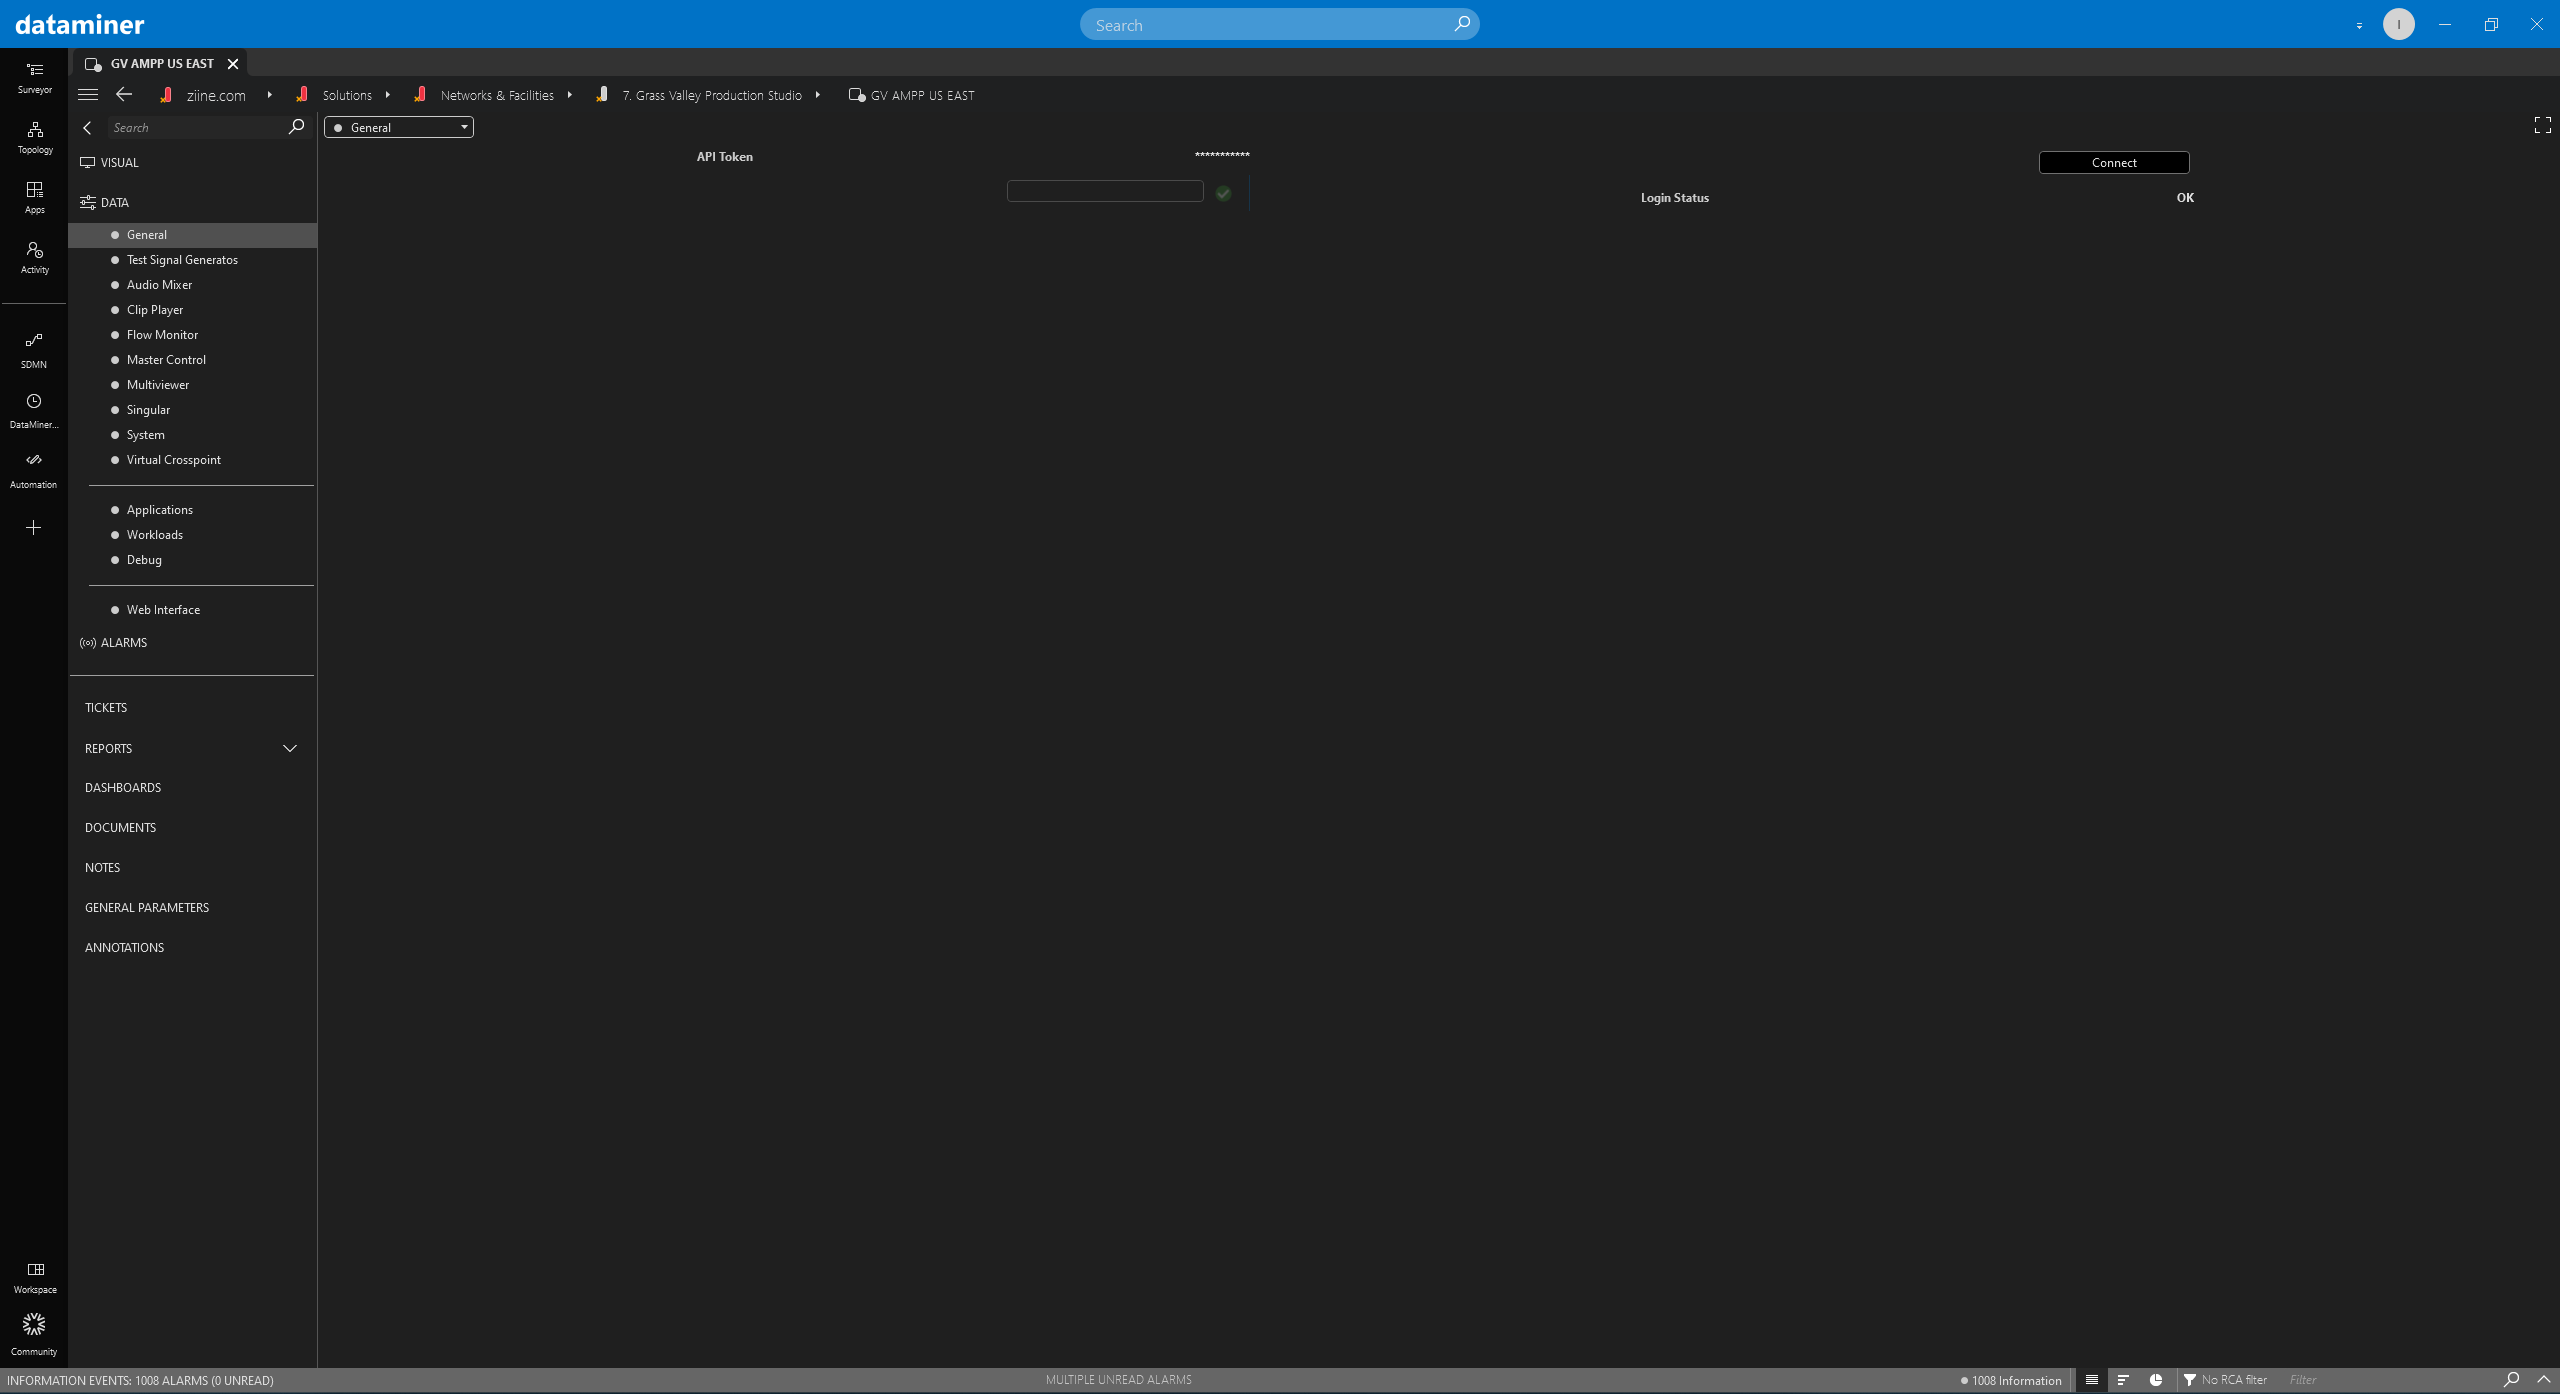Open the General page dropdown selector
This screenshot has height=1394, width=2560.
(x=399, y=127)
